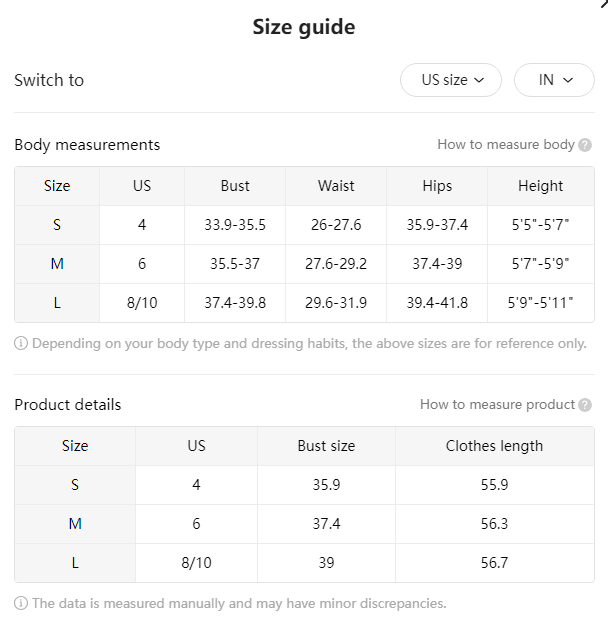Close the size guide with the top-right X
This screenshot has height=642, width=608.
coord(604,4)
